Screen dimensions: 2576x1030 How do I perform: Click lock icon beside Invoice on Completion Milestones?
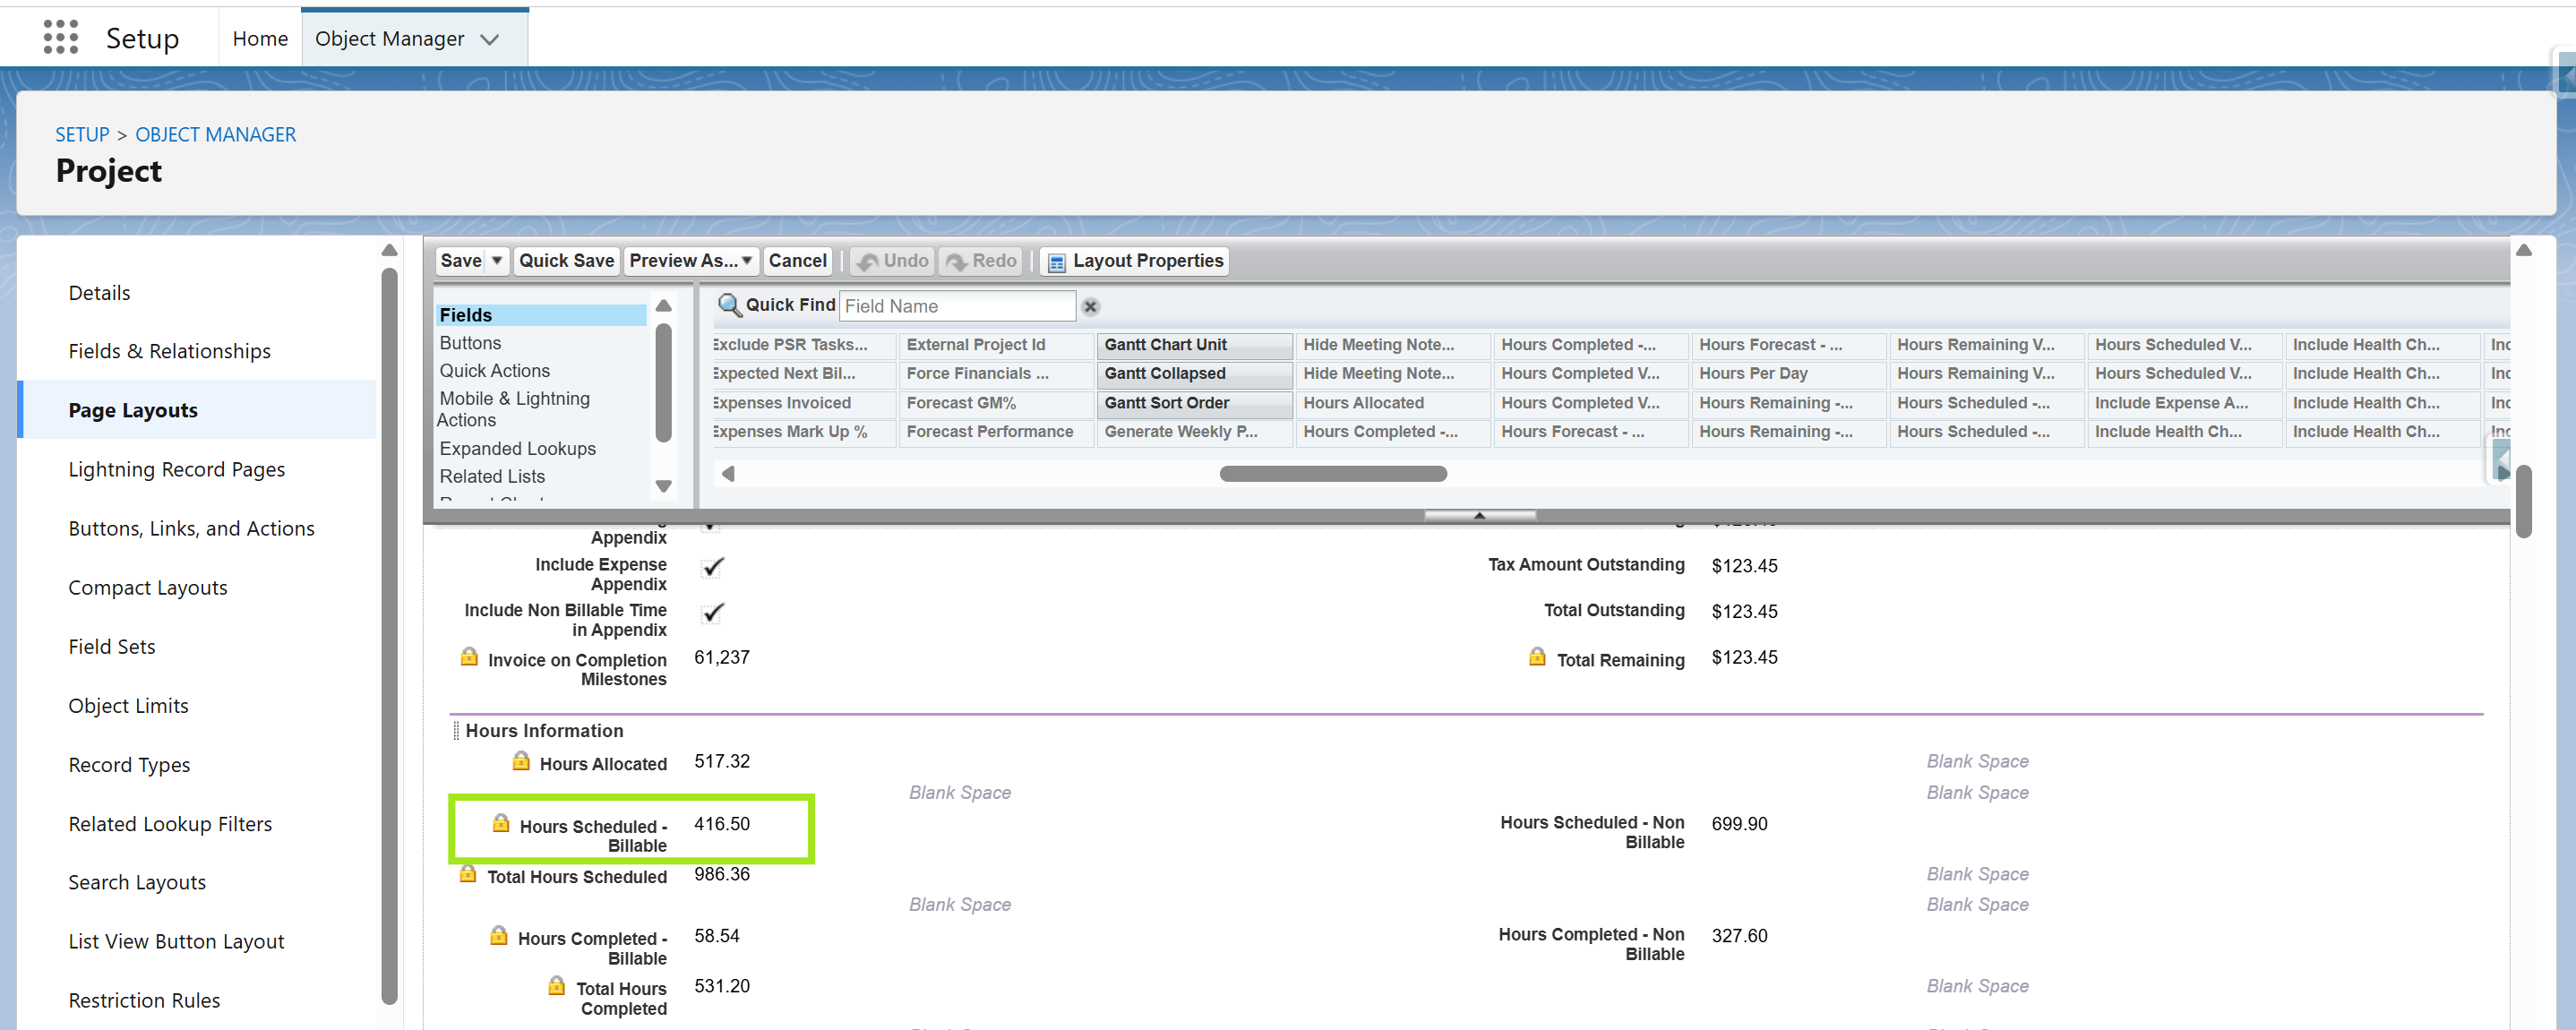(x=469, y=656)
